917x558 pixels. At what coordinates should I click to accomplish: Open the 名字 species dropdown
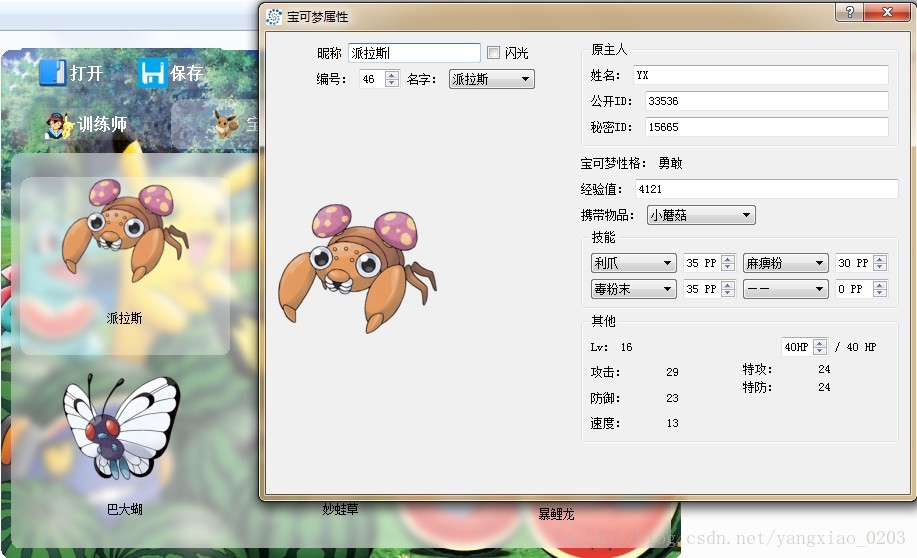(x=492, y=79)
